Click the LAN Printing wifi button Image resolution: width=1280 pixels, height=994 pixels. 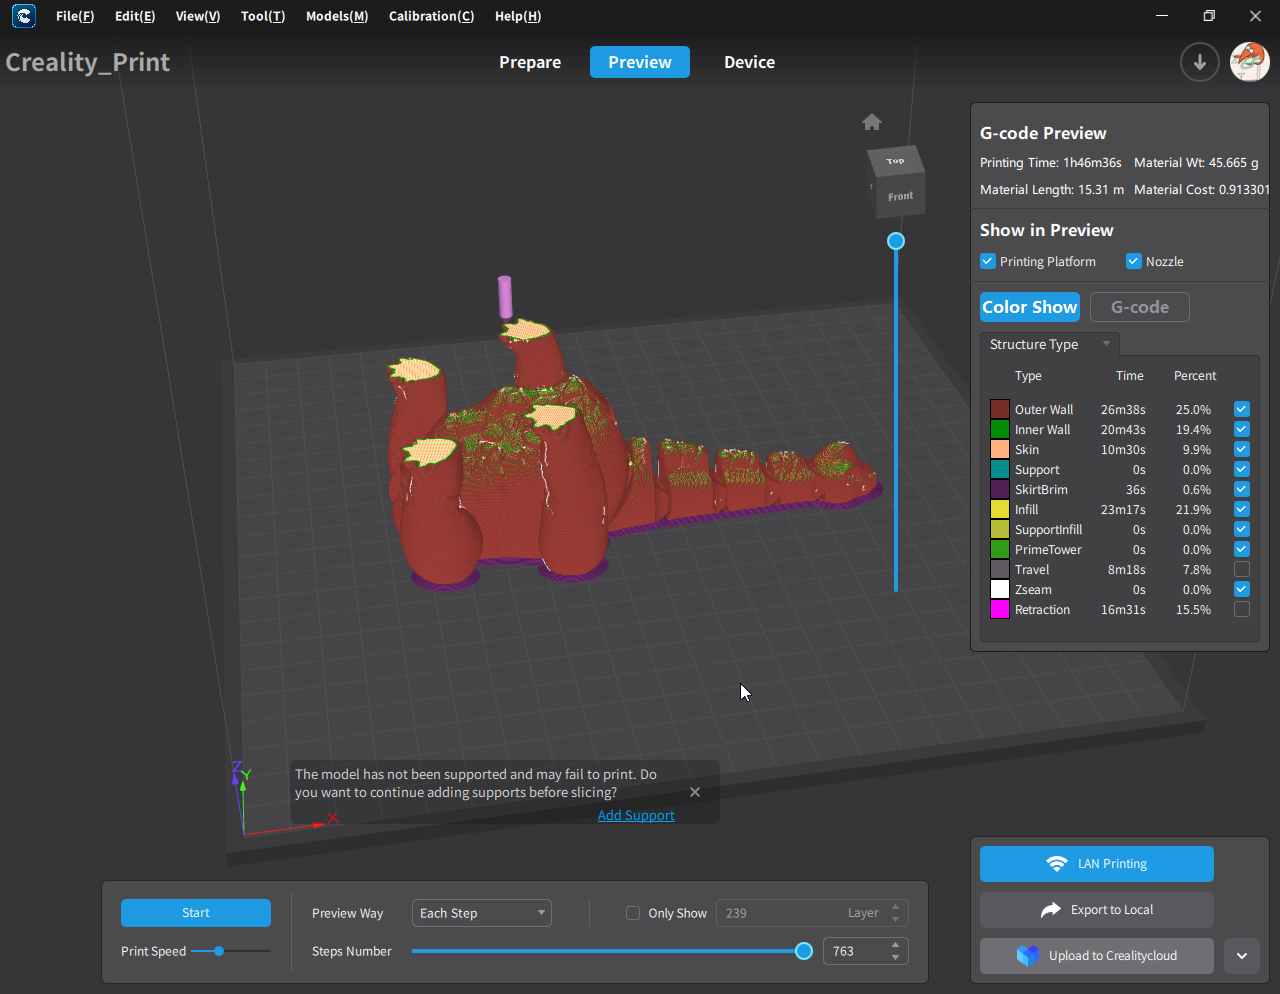[1096, 864]
